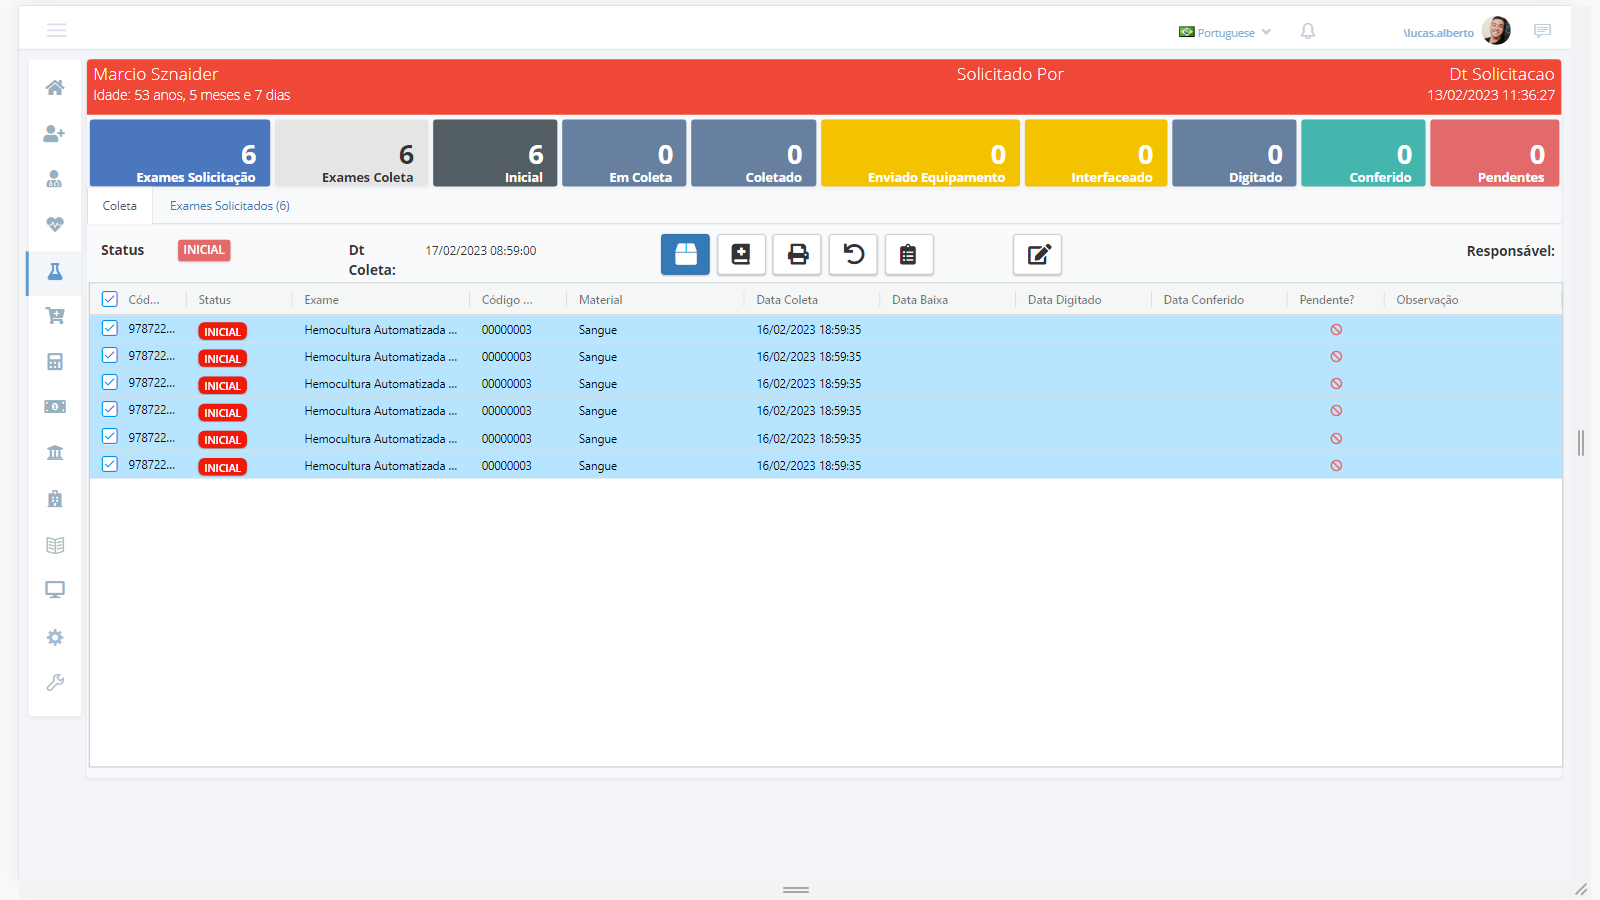Click the blue box collection toolbar button
The width and height of the screenshot is (1600, 900).
[685, 255]
